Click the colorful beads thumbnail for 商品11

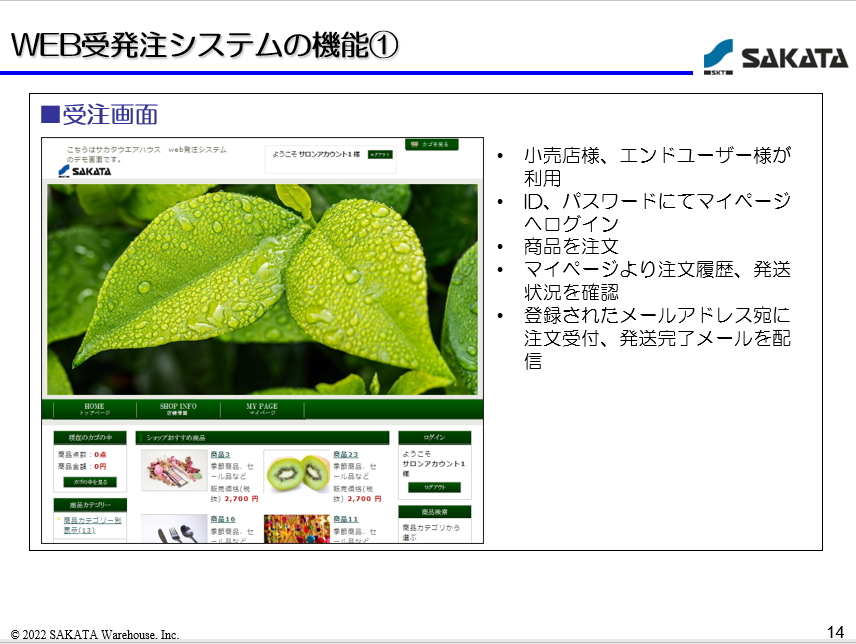[297, 528]
